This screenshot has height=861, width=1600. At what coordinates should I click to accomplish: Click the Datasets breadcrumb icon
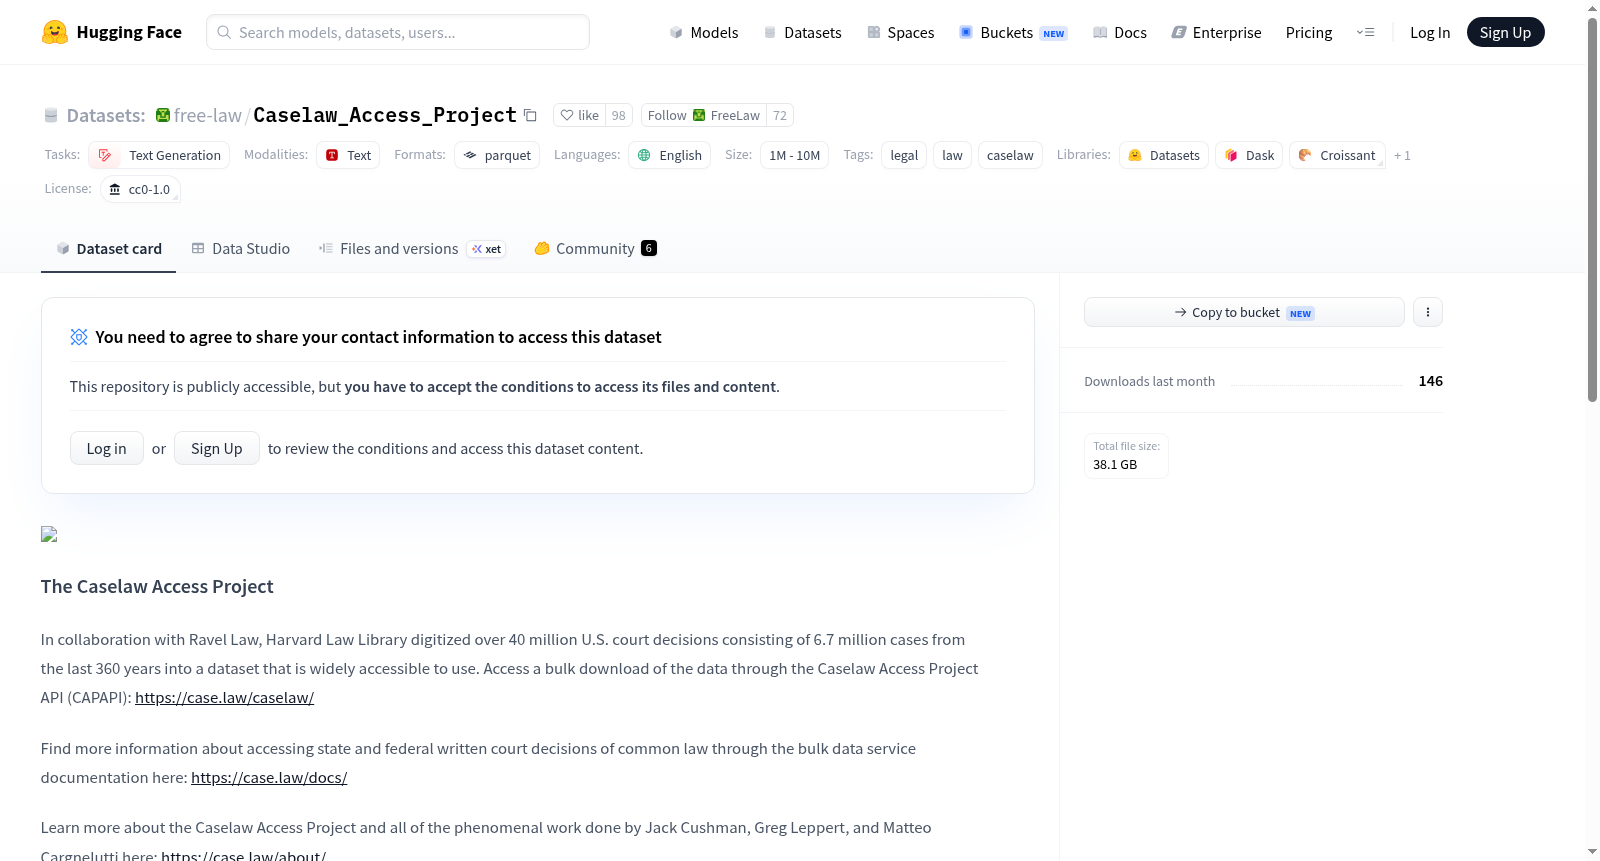(51, 115)
